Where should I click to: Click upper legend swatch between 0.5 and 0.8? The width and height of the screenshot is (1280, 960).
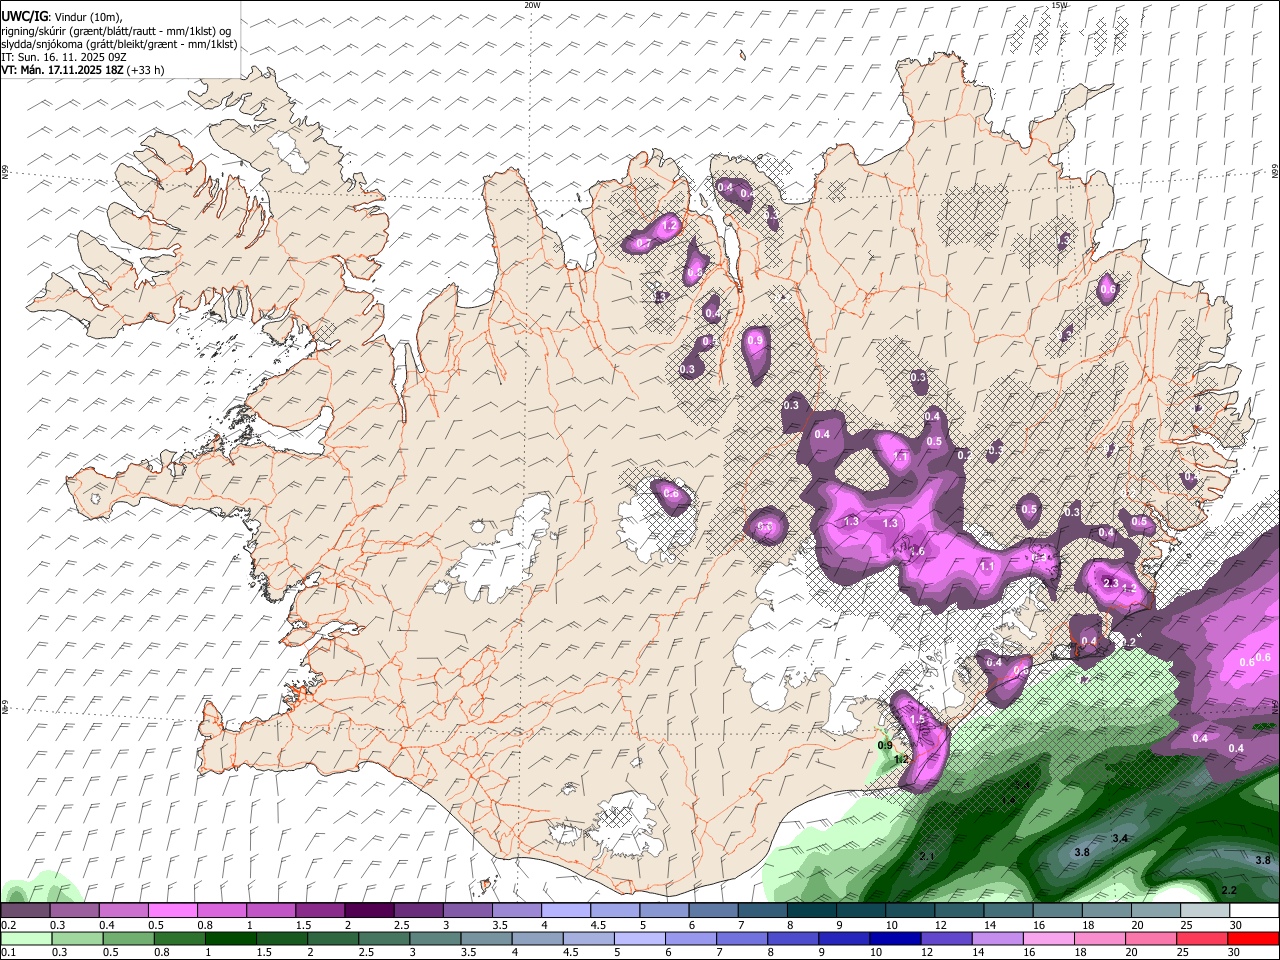173,911
